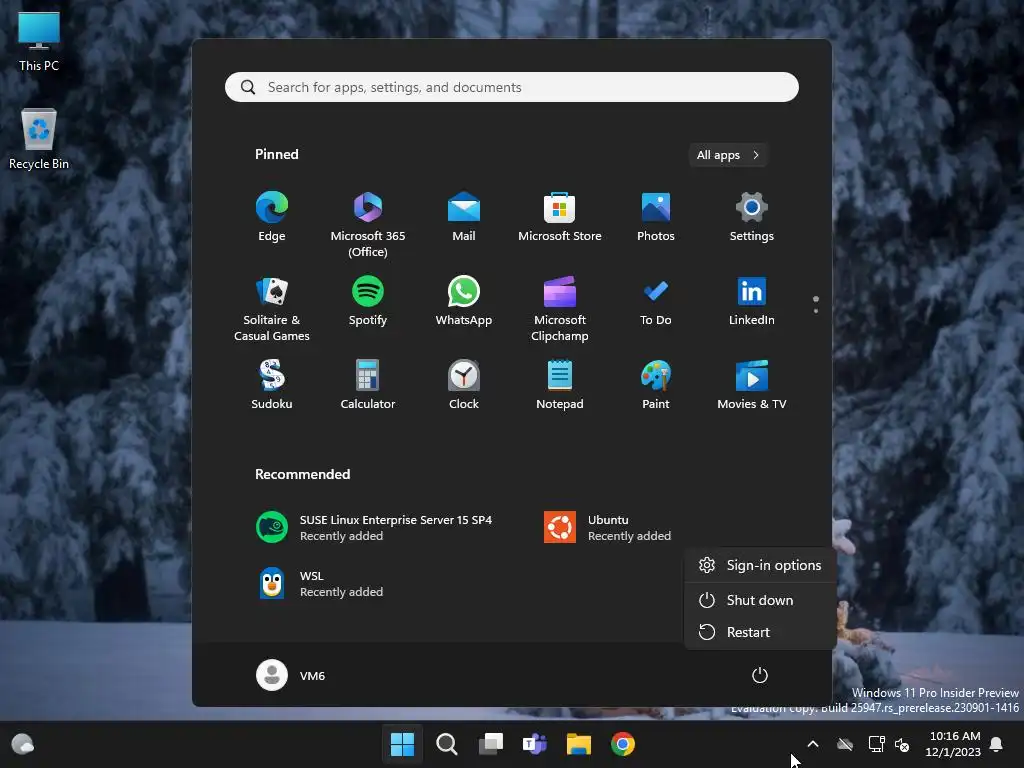Open Notepad from pinned apps
Screen dimensions: 1024x768
click(560, 385)
